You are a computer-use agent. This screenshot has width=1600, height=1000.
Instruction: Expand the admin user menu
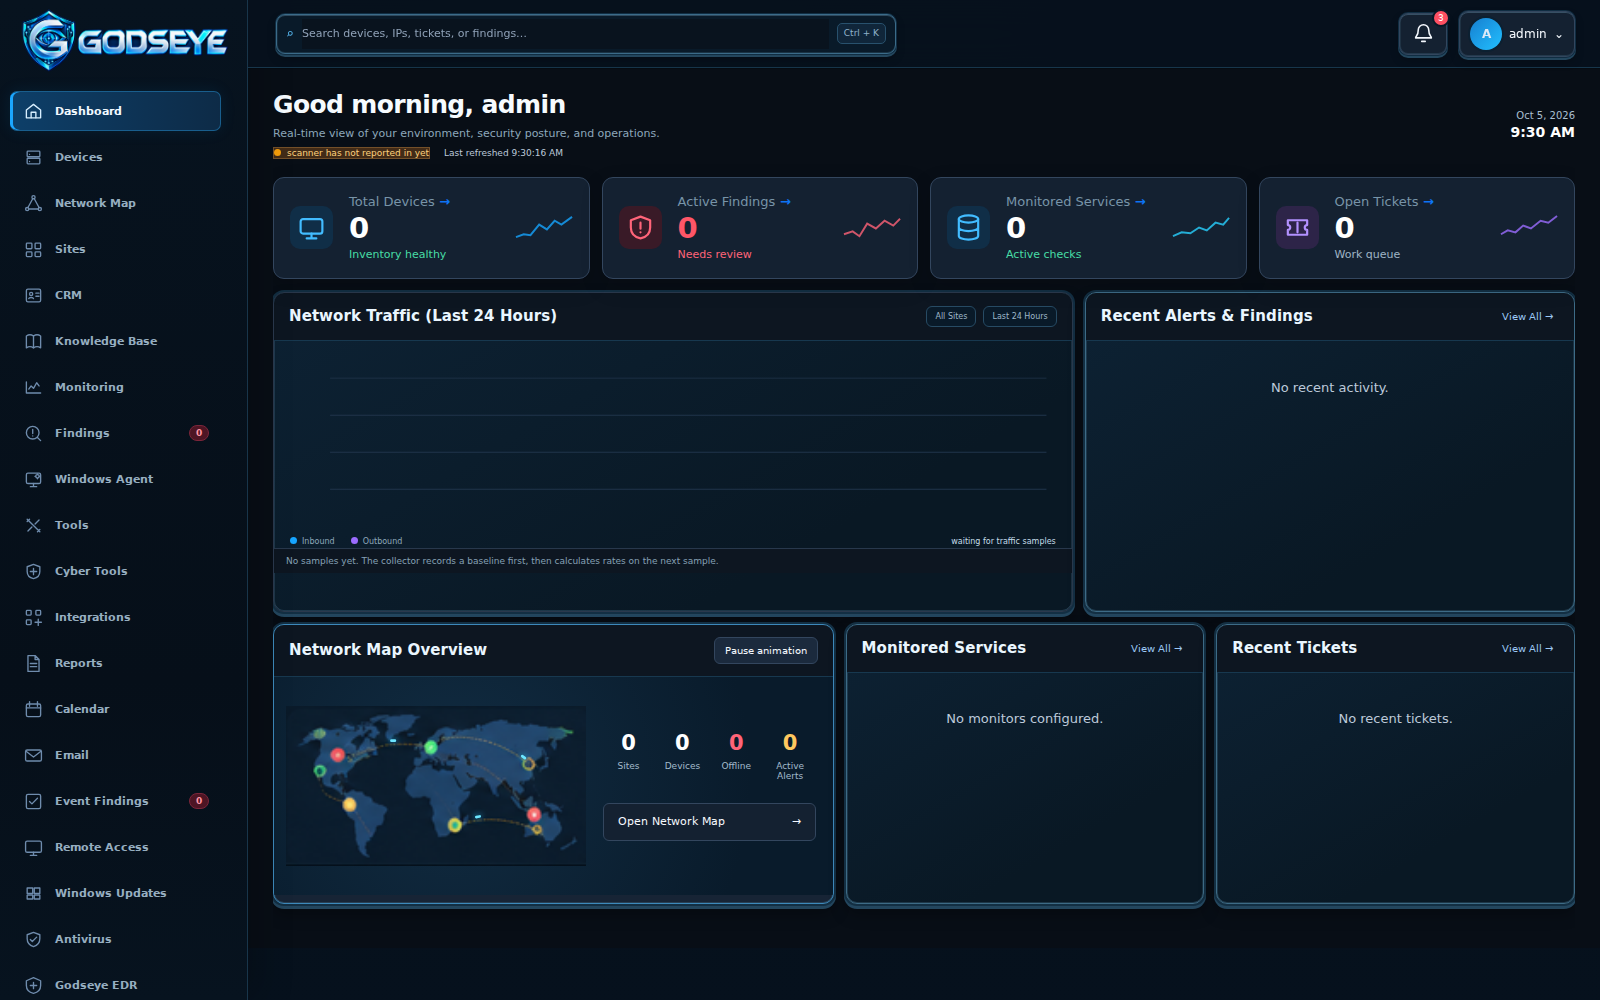tap(1516, 34)
